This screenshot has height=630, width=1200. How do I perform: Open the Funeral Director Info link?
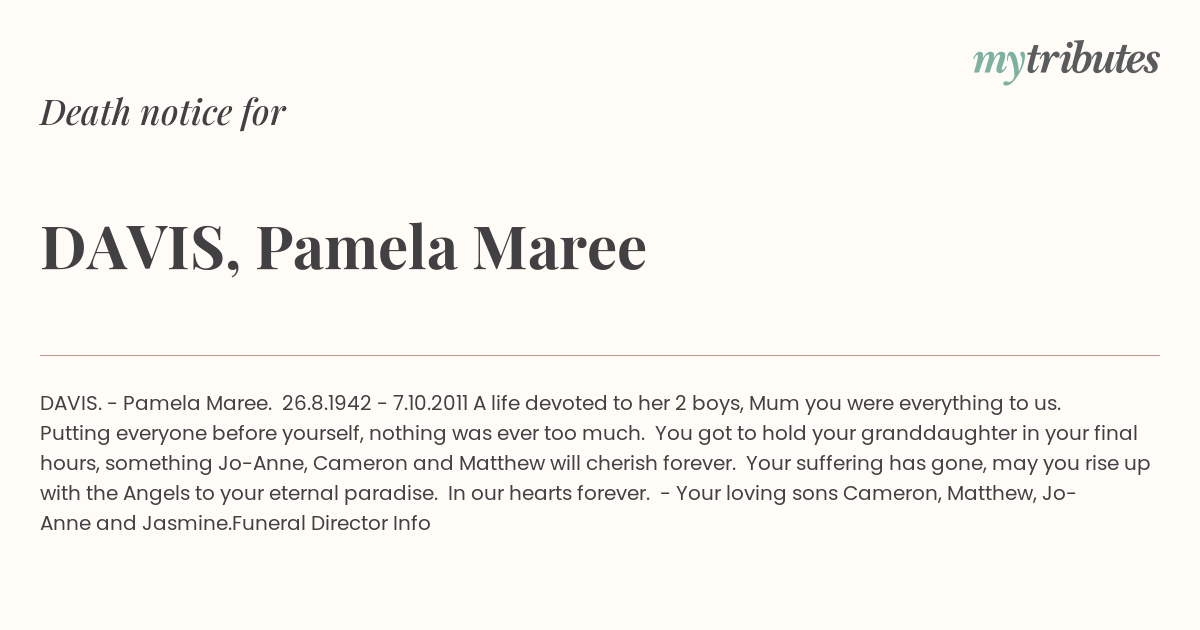click(331, 523)
